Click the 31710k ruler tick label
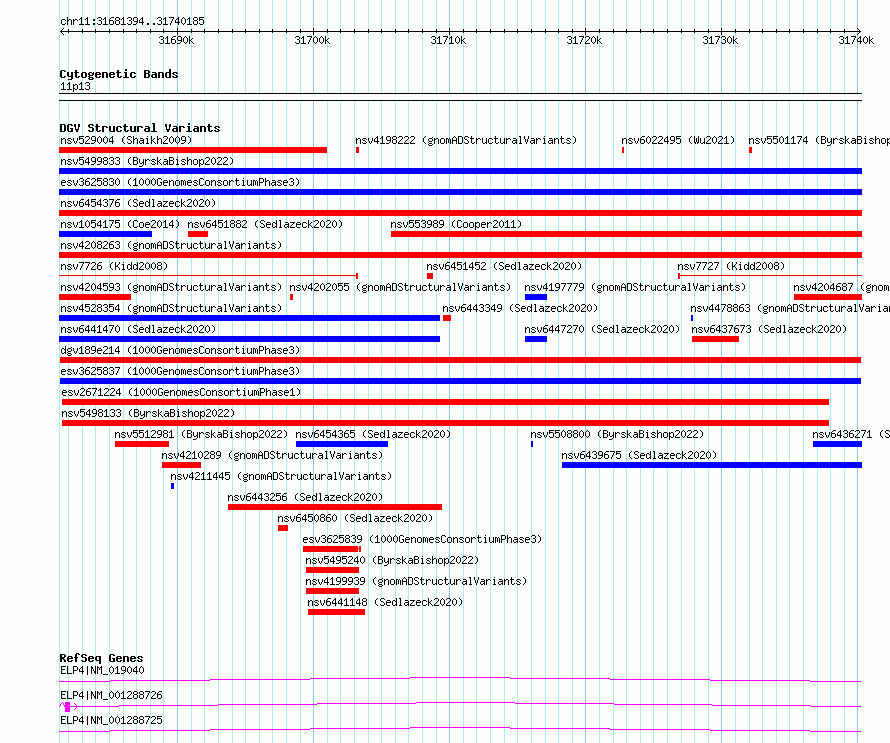The image size is (890, 743). point(448,40)
